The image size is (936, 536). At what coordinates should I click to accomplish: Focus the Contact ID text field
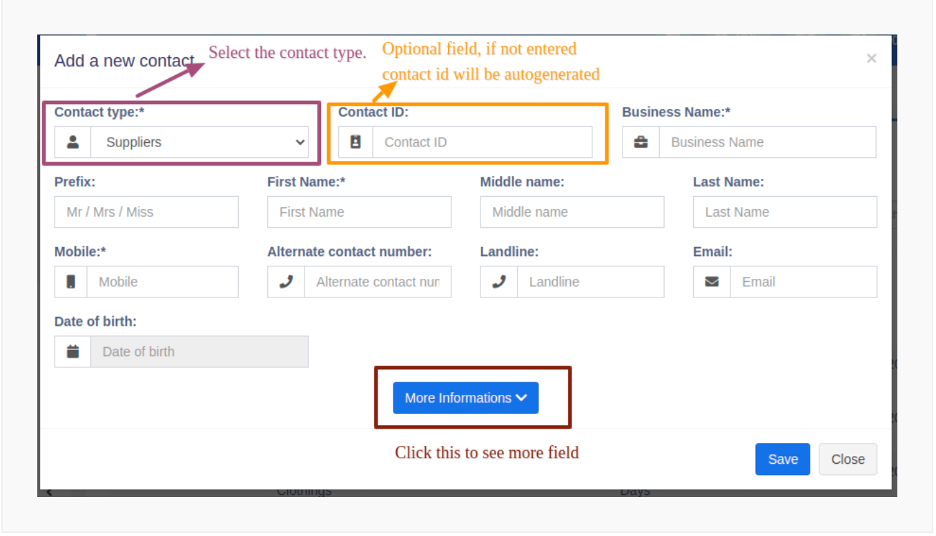click(x=482, y=142)
